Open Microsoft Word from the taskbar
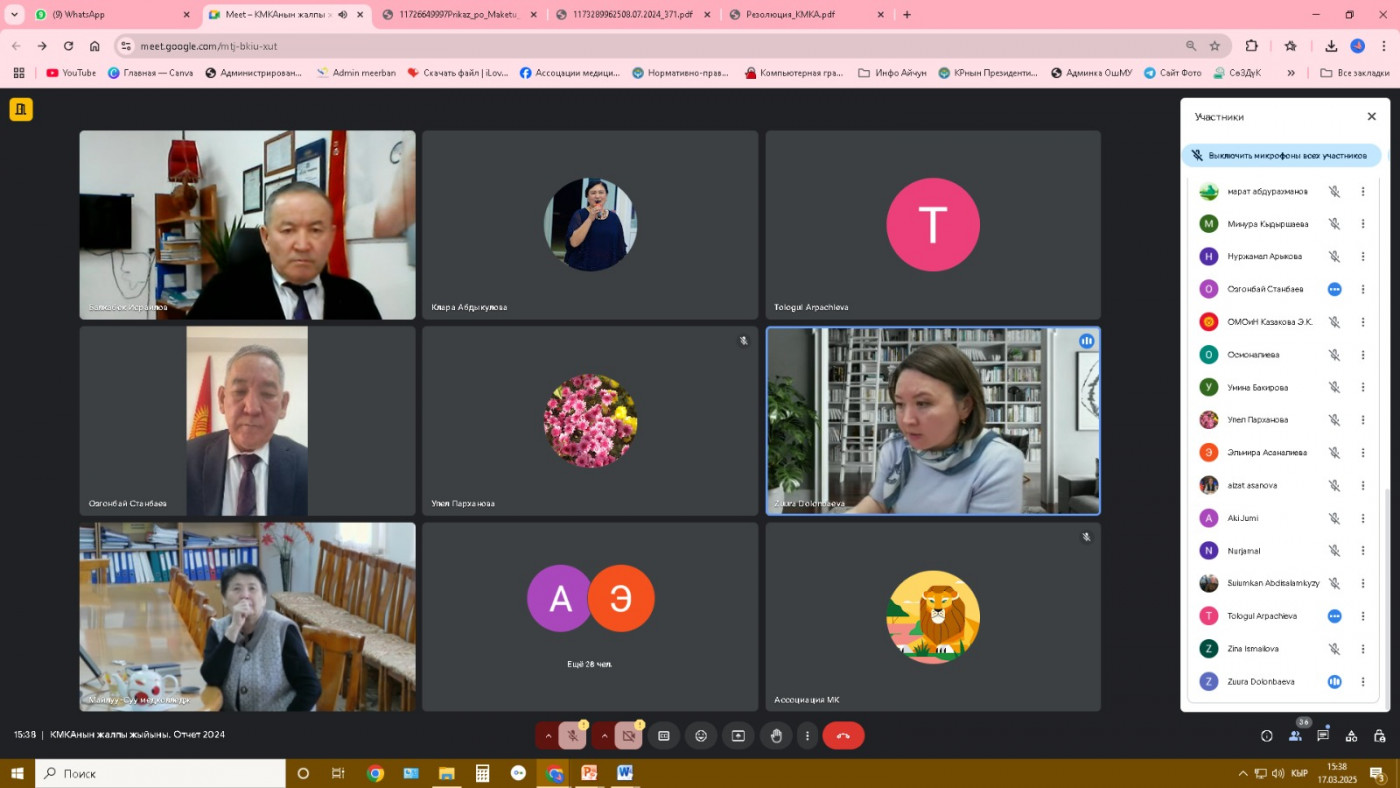 coord(625,773)
